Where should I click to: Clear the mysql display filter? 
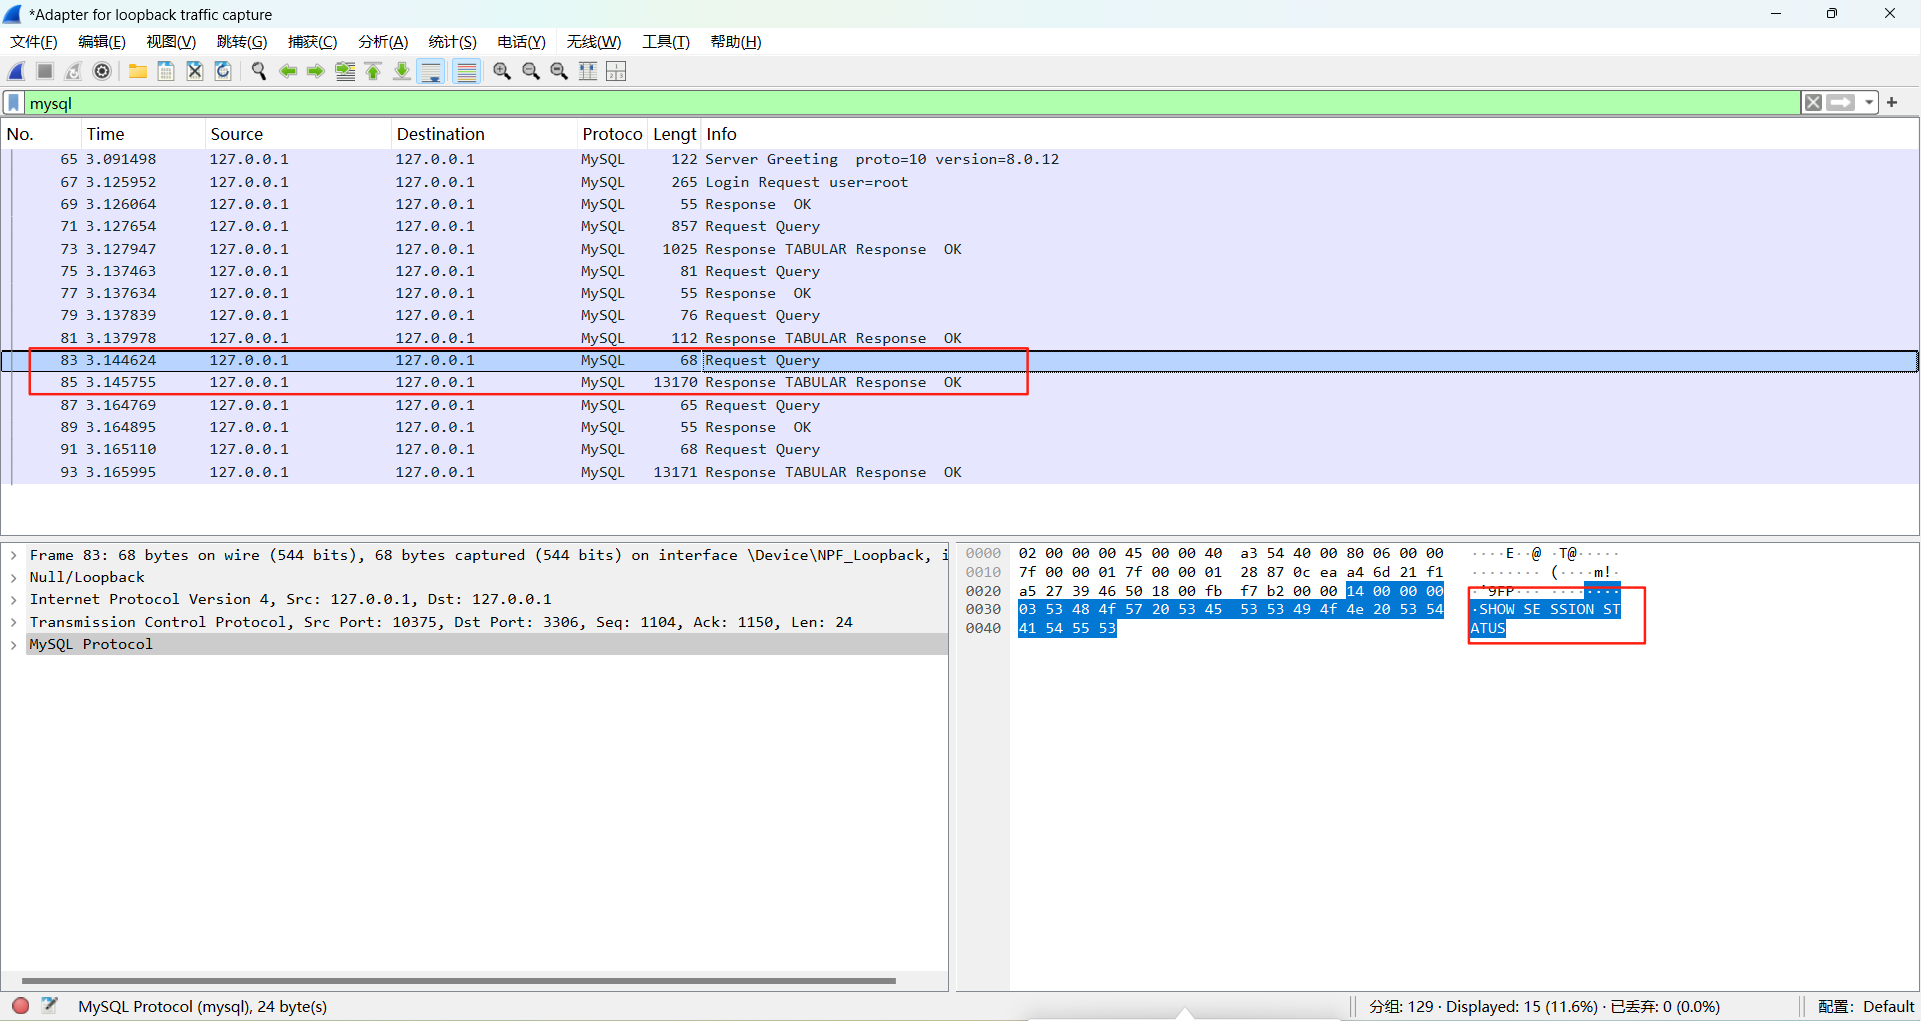click(1813, 103)
